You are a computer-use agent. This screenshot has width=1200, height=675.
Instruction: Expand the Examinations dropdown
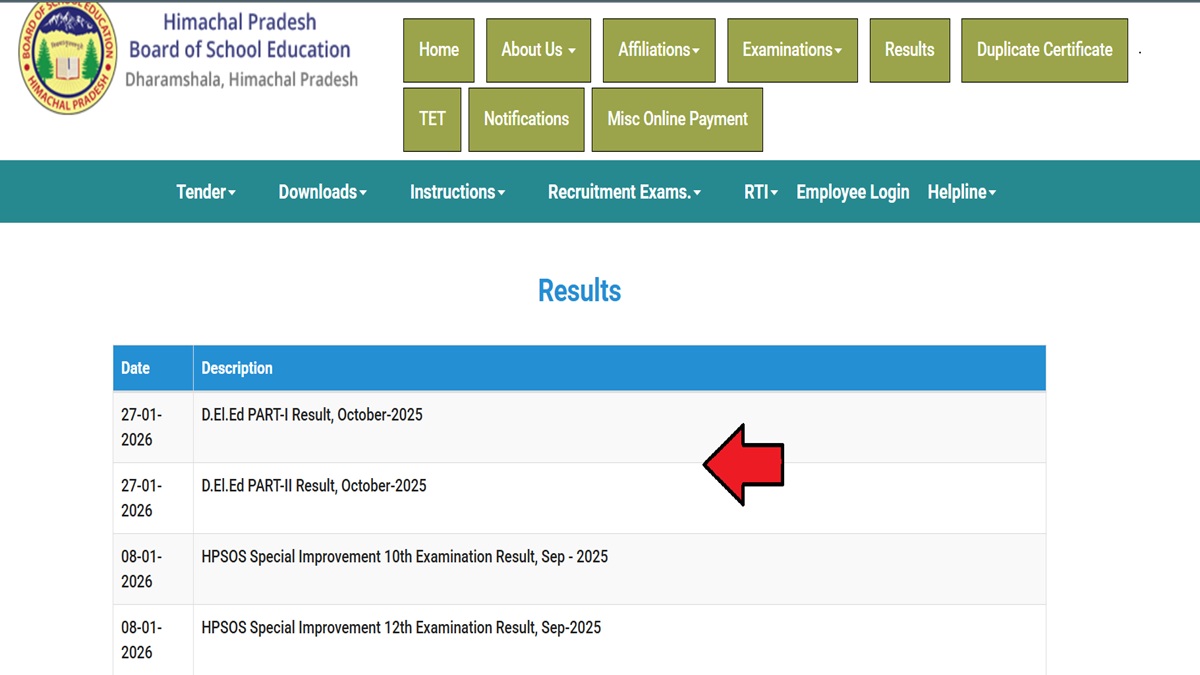click(x=791, y=50)
